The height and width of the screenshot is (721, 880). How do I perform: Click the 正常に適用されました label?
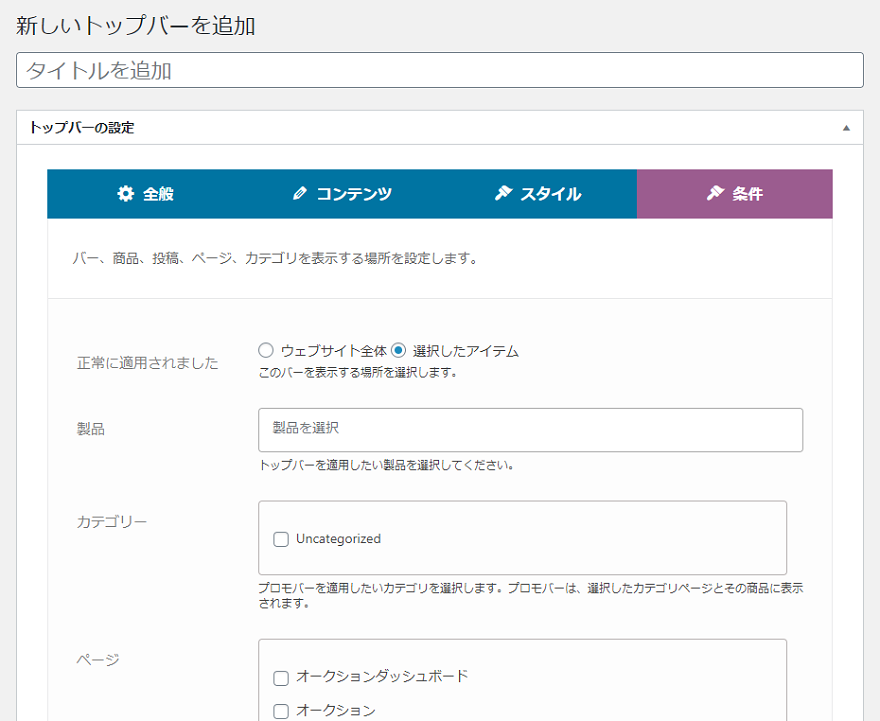[x=148, y=363]
